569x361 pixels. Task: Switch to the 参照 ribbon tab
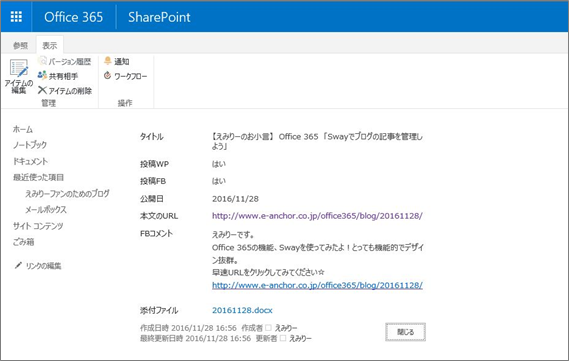point(20,45)
